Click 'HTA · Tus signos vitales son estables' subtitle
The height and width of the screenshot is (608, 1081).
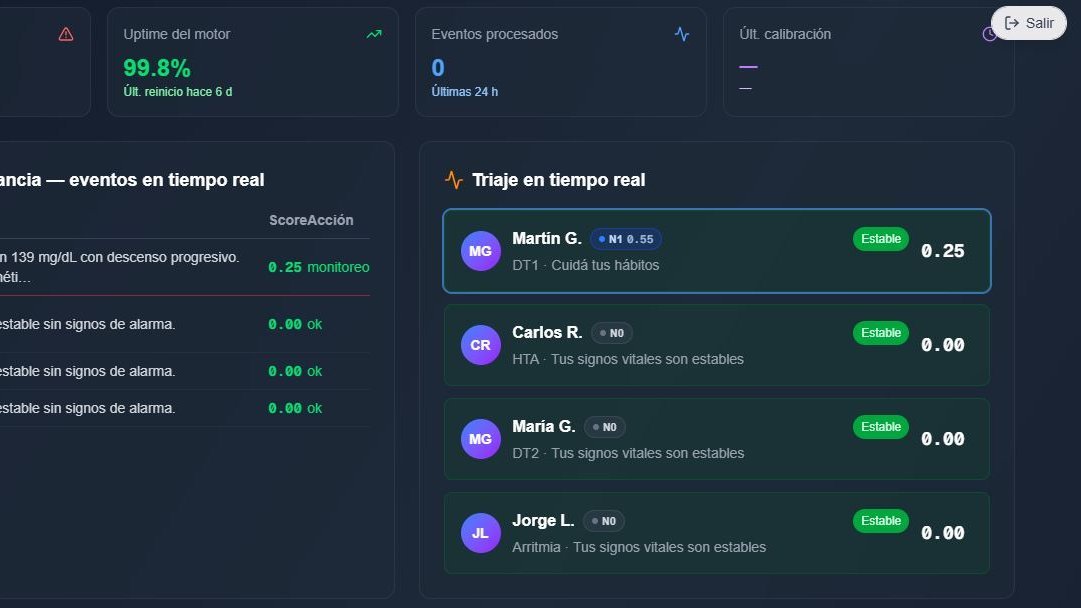click(x=628, y=359)
